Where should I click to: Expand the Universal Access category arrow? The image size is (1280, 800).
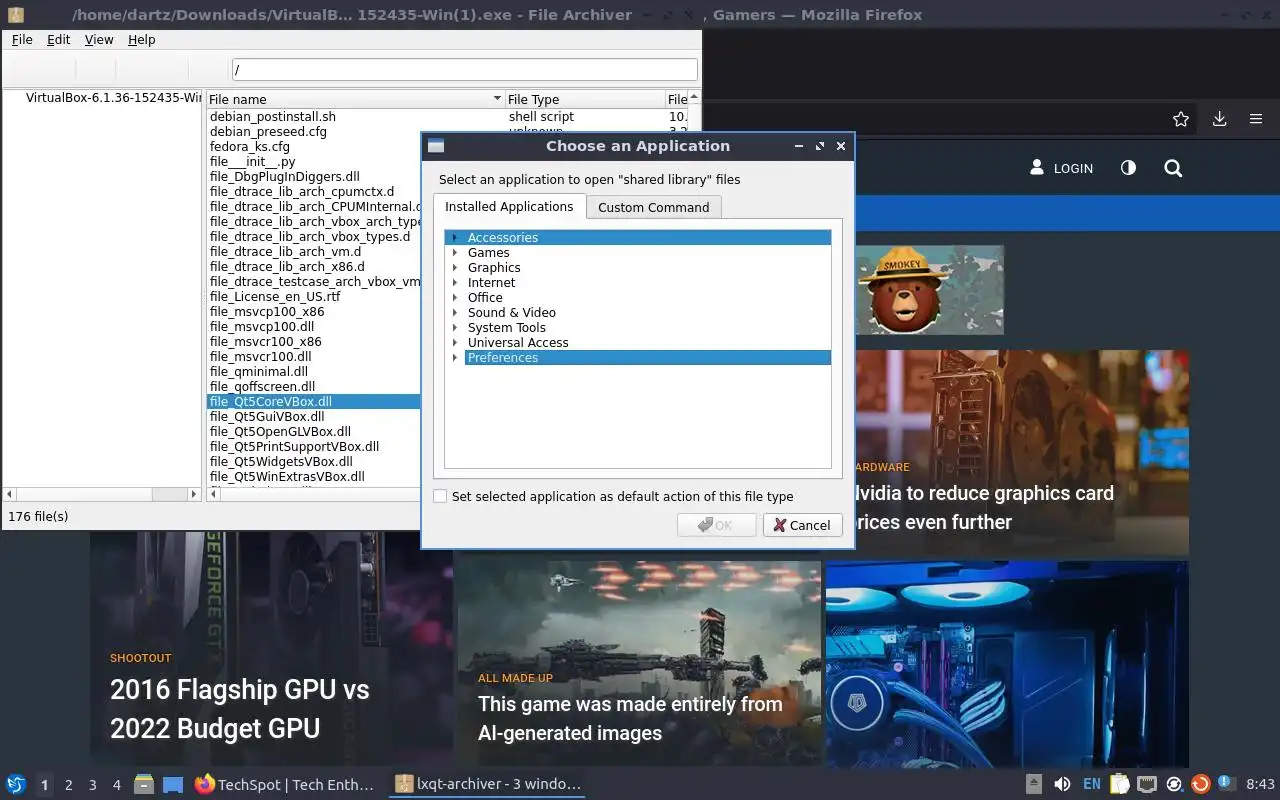coord(454,342)
